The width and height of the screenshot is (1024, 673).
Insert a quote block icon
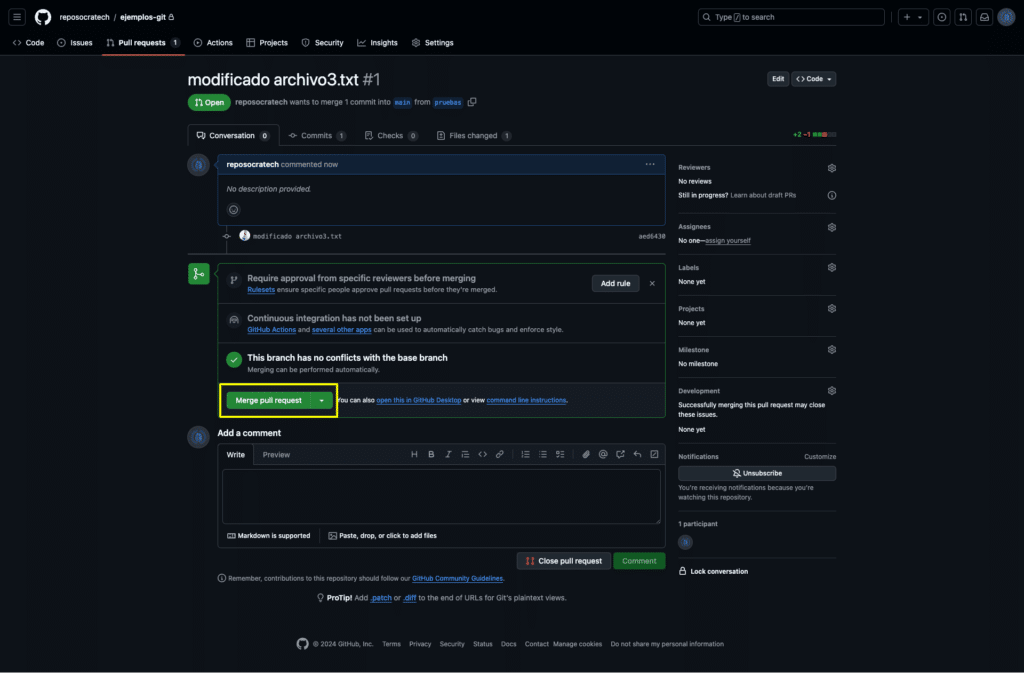(x=465, y=454)
